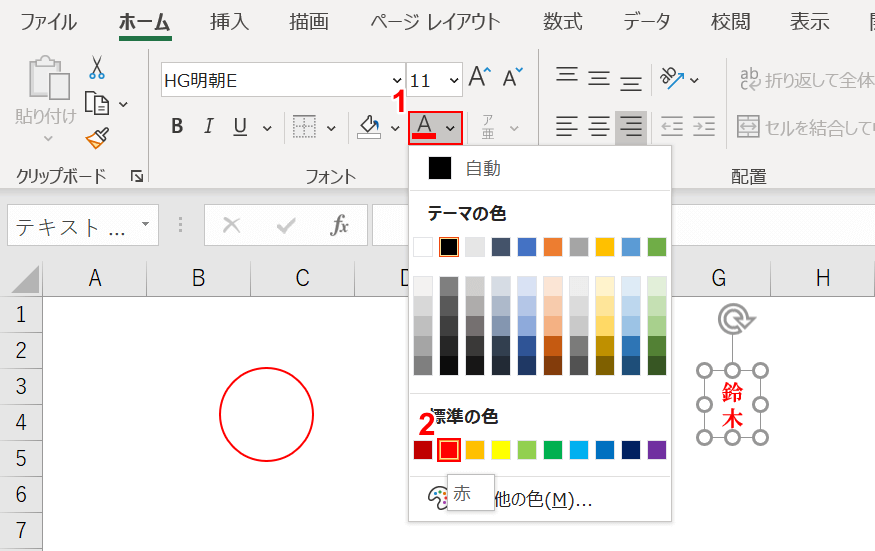
Task: Expand the Borders dropdown arrow
Action: click(x=331, y=128)
